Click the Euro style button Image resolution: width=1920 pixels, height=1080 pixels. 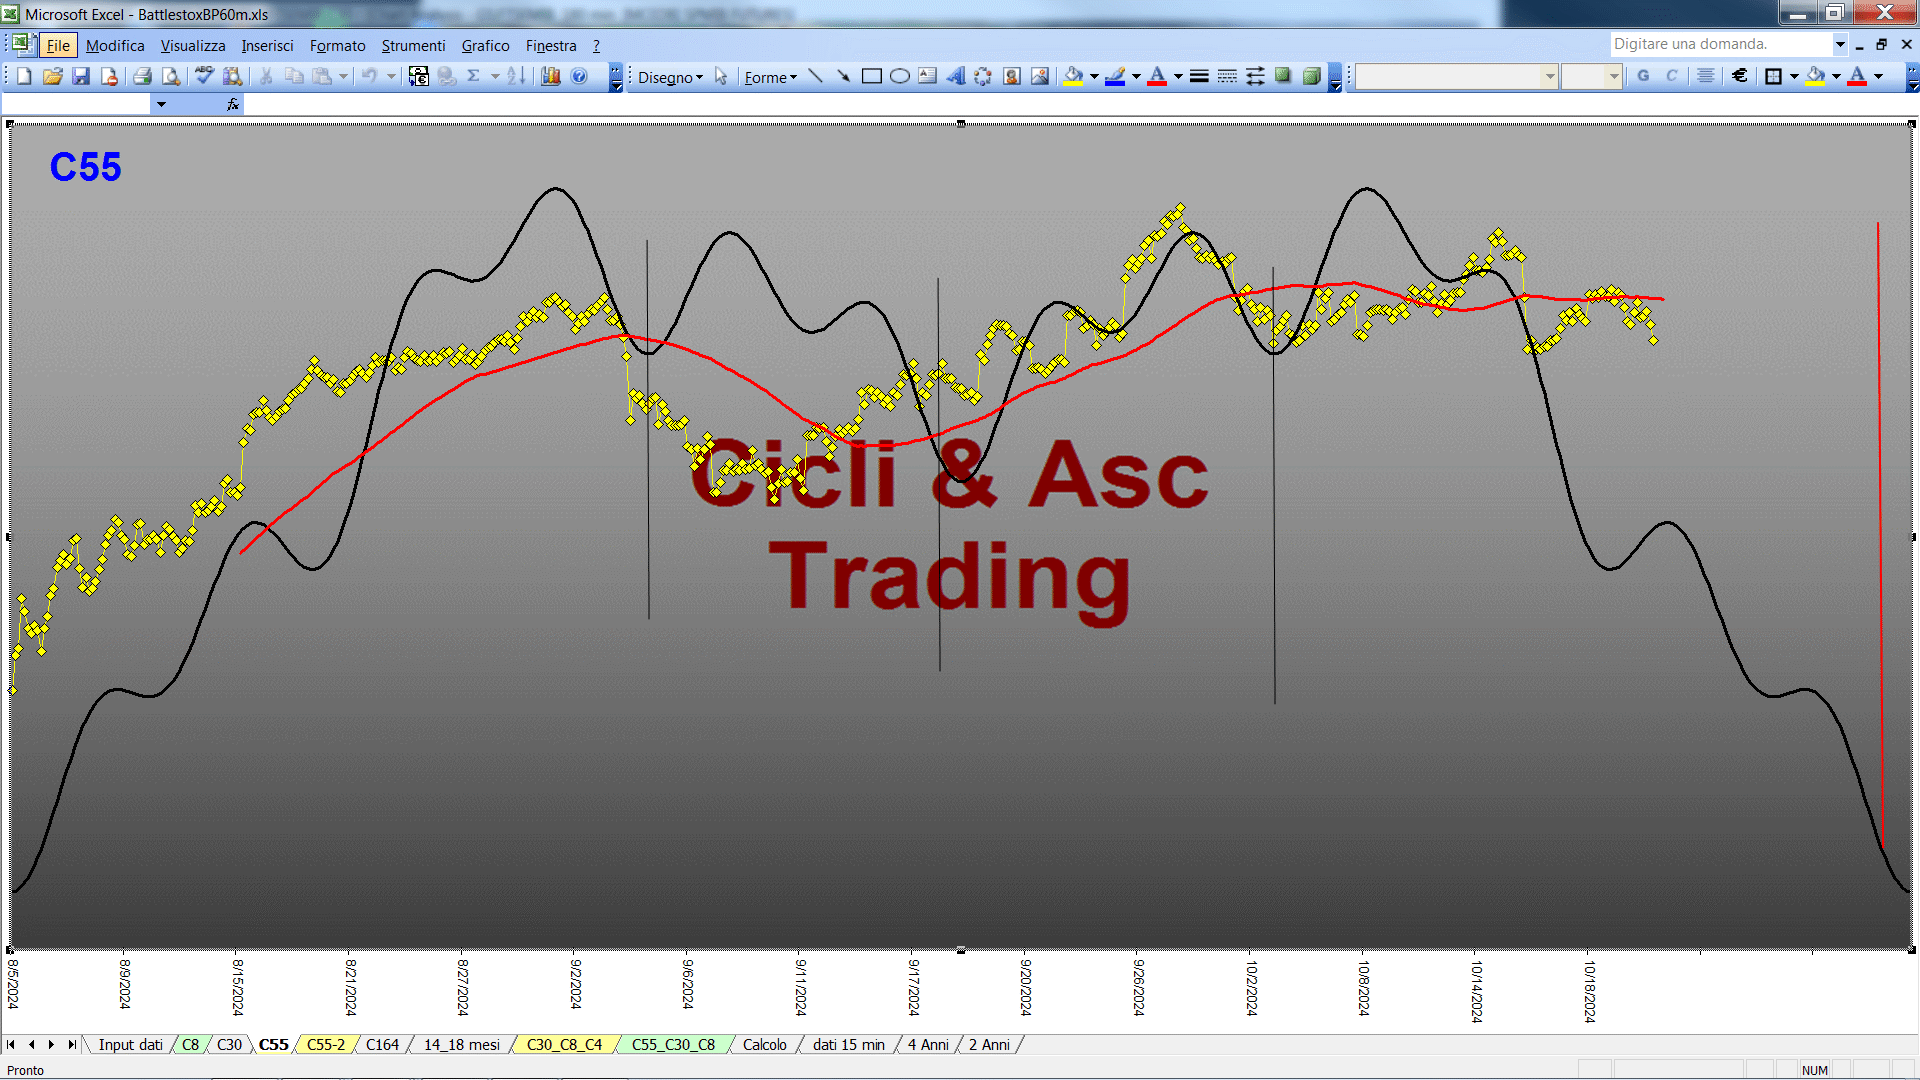pyautogui.click(x=1740, y=76)
